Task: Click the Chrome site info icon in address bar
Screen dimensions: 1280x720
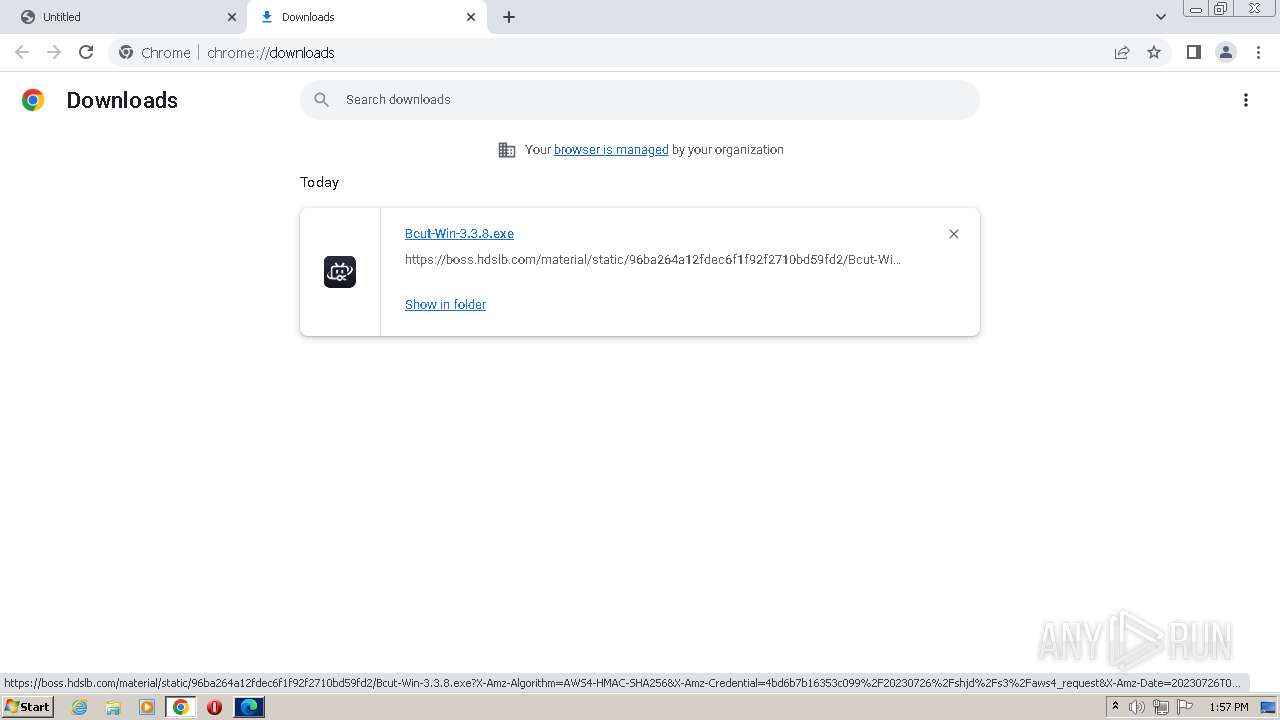Action: click(126, 52)
